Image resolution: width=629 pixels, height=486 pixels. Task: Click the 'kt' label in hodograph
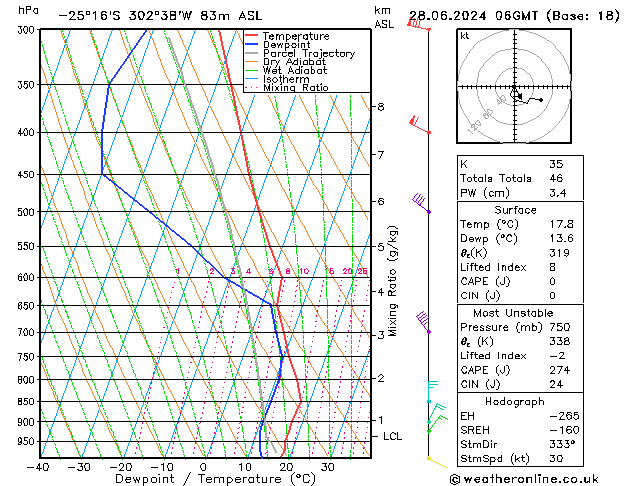[x=465, y=36]
